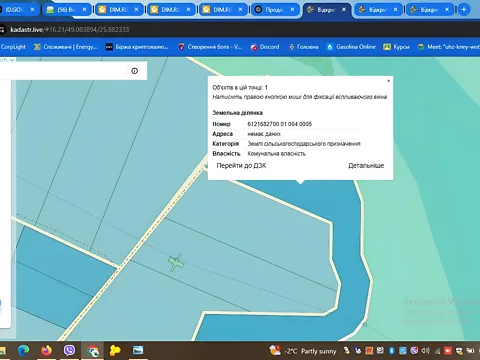Viewport: 480px width, 360px height.
Task: Open Firefox from the taskbar
Action: click(x=47, y=350)
